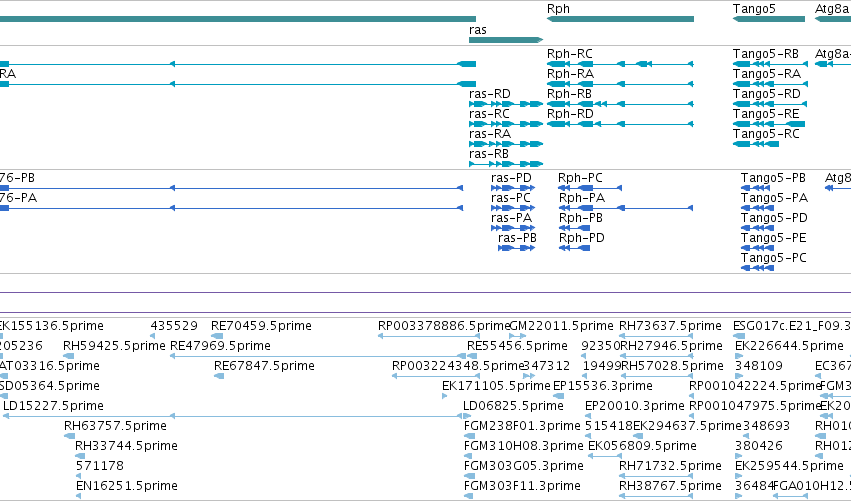Click EST EK294637.5prime
Viewport: 851px width, 501px height.
(687, 426)
